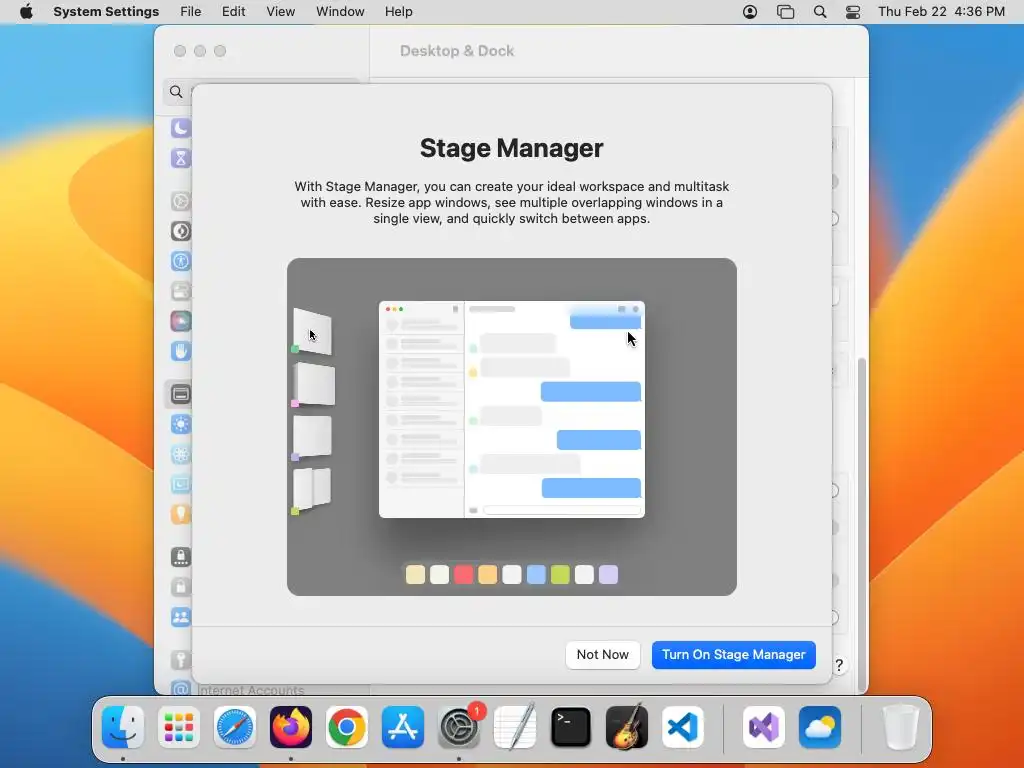Dismiss the dialog with Not Now

pyautogui.click(x=602, y=654)
